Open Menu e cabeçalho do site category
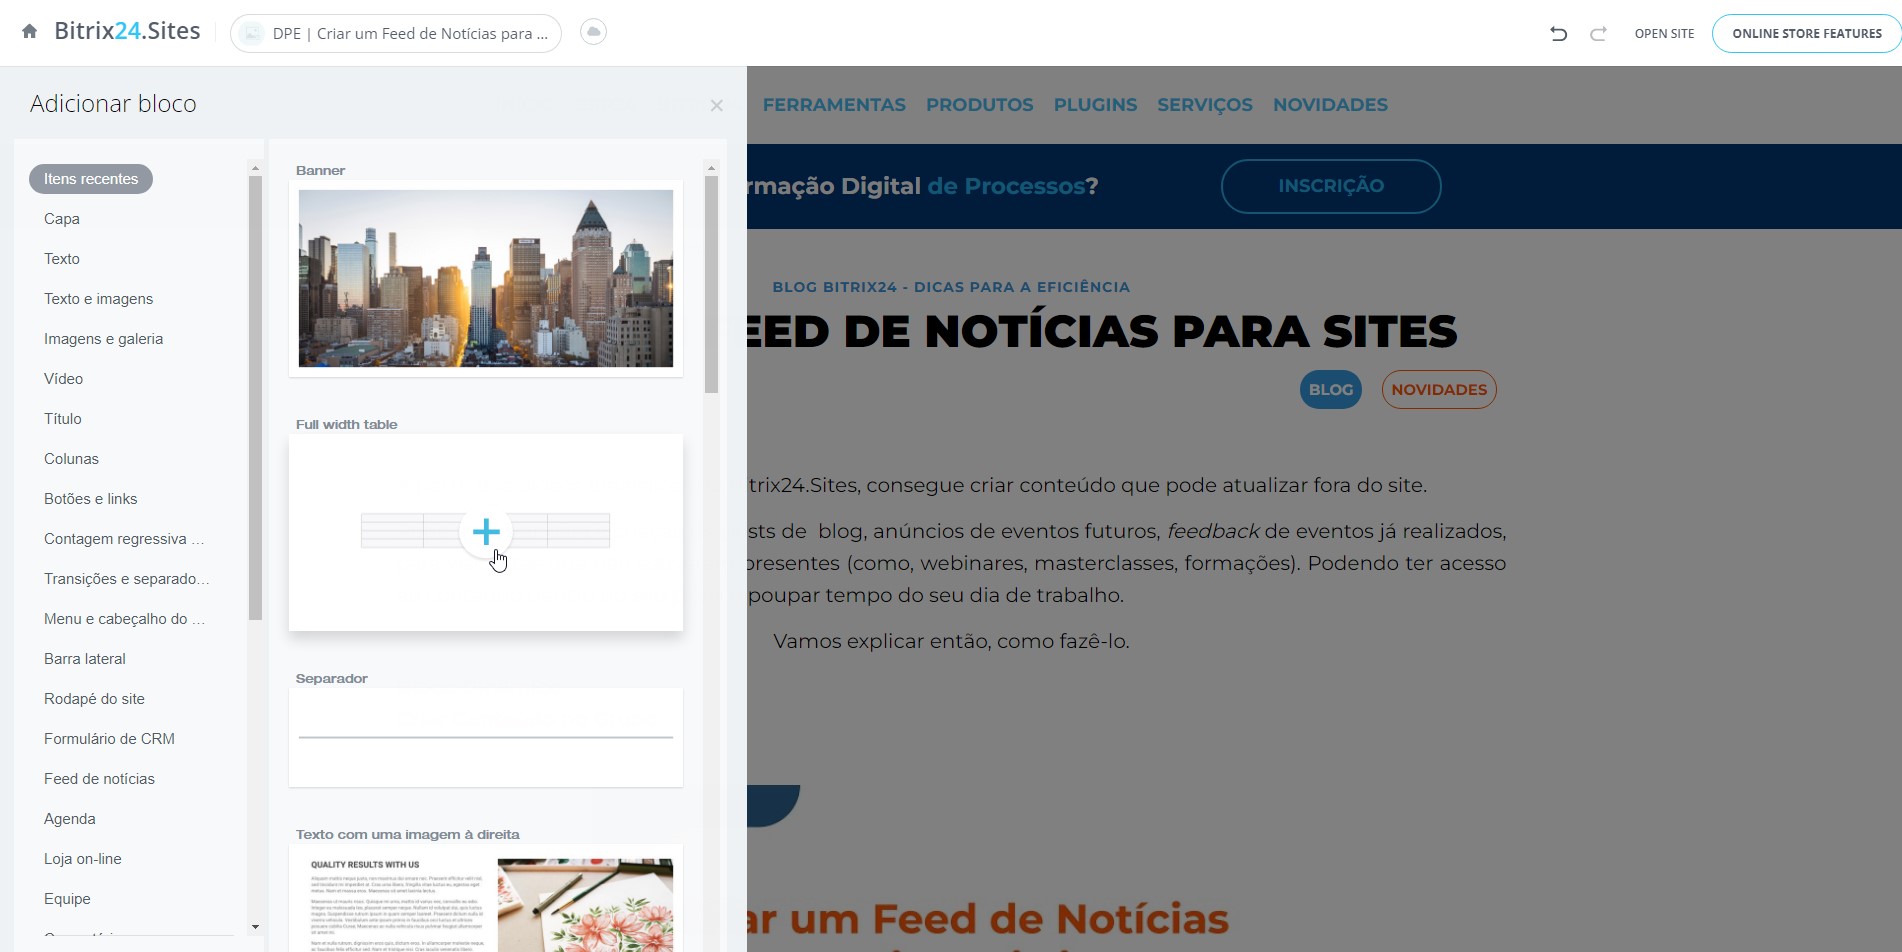The height and width of the screenshot is (952, 1902). click(125, 619)
